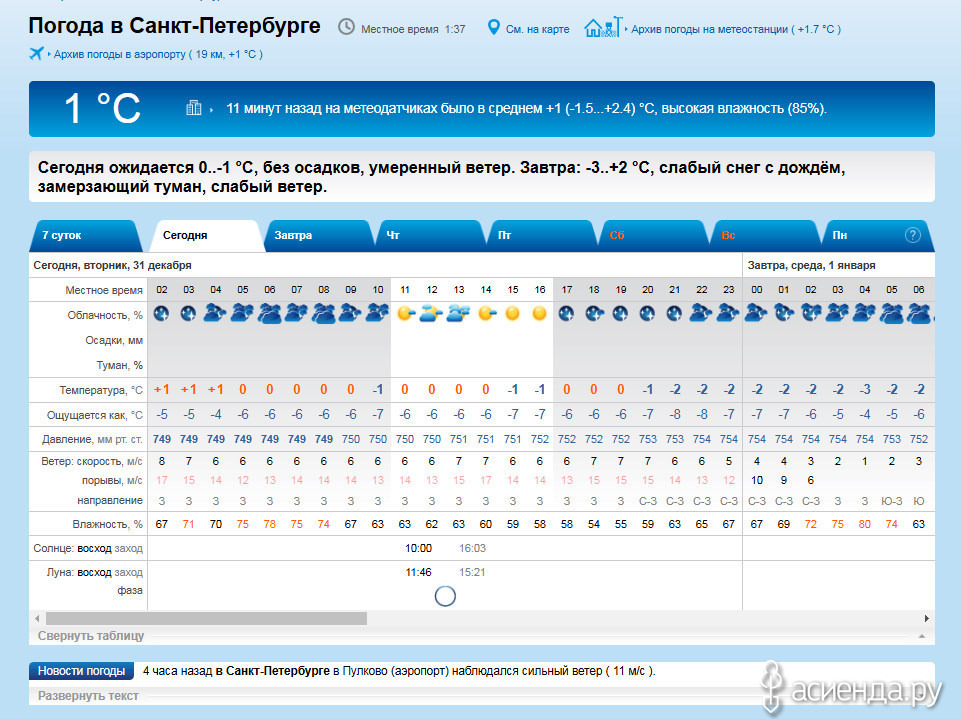
Task: Open the help question mark icon
Action: tap(913, 235)
